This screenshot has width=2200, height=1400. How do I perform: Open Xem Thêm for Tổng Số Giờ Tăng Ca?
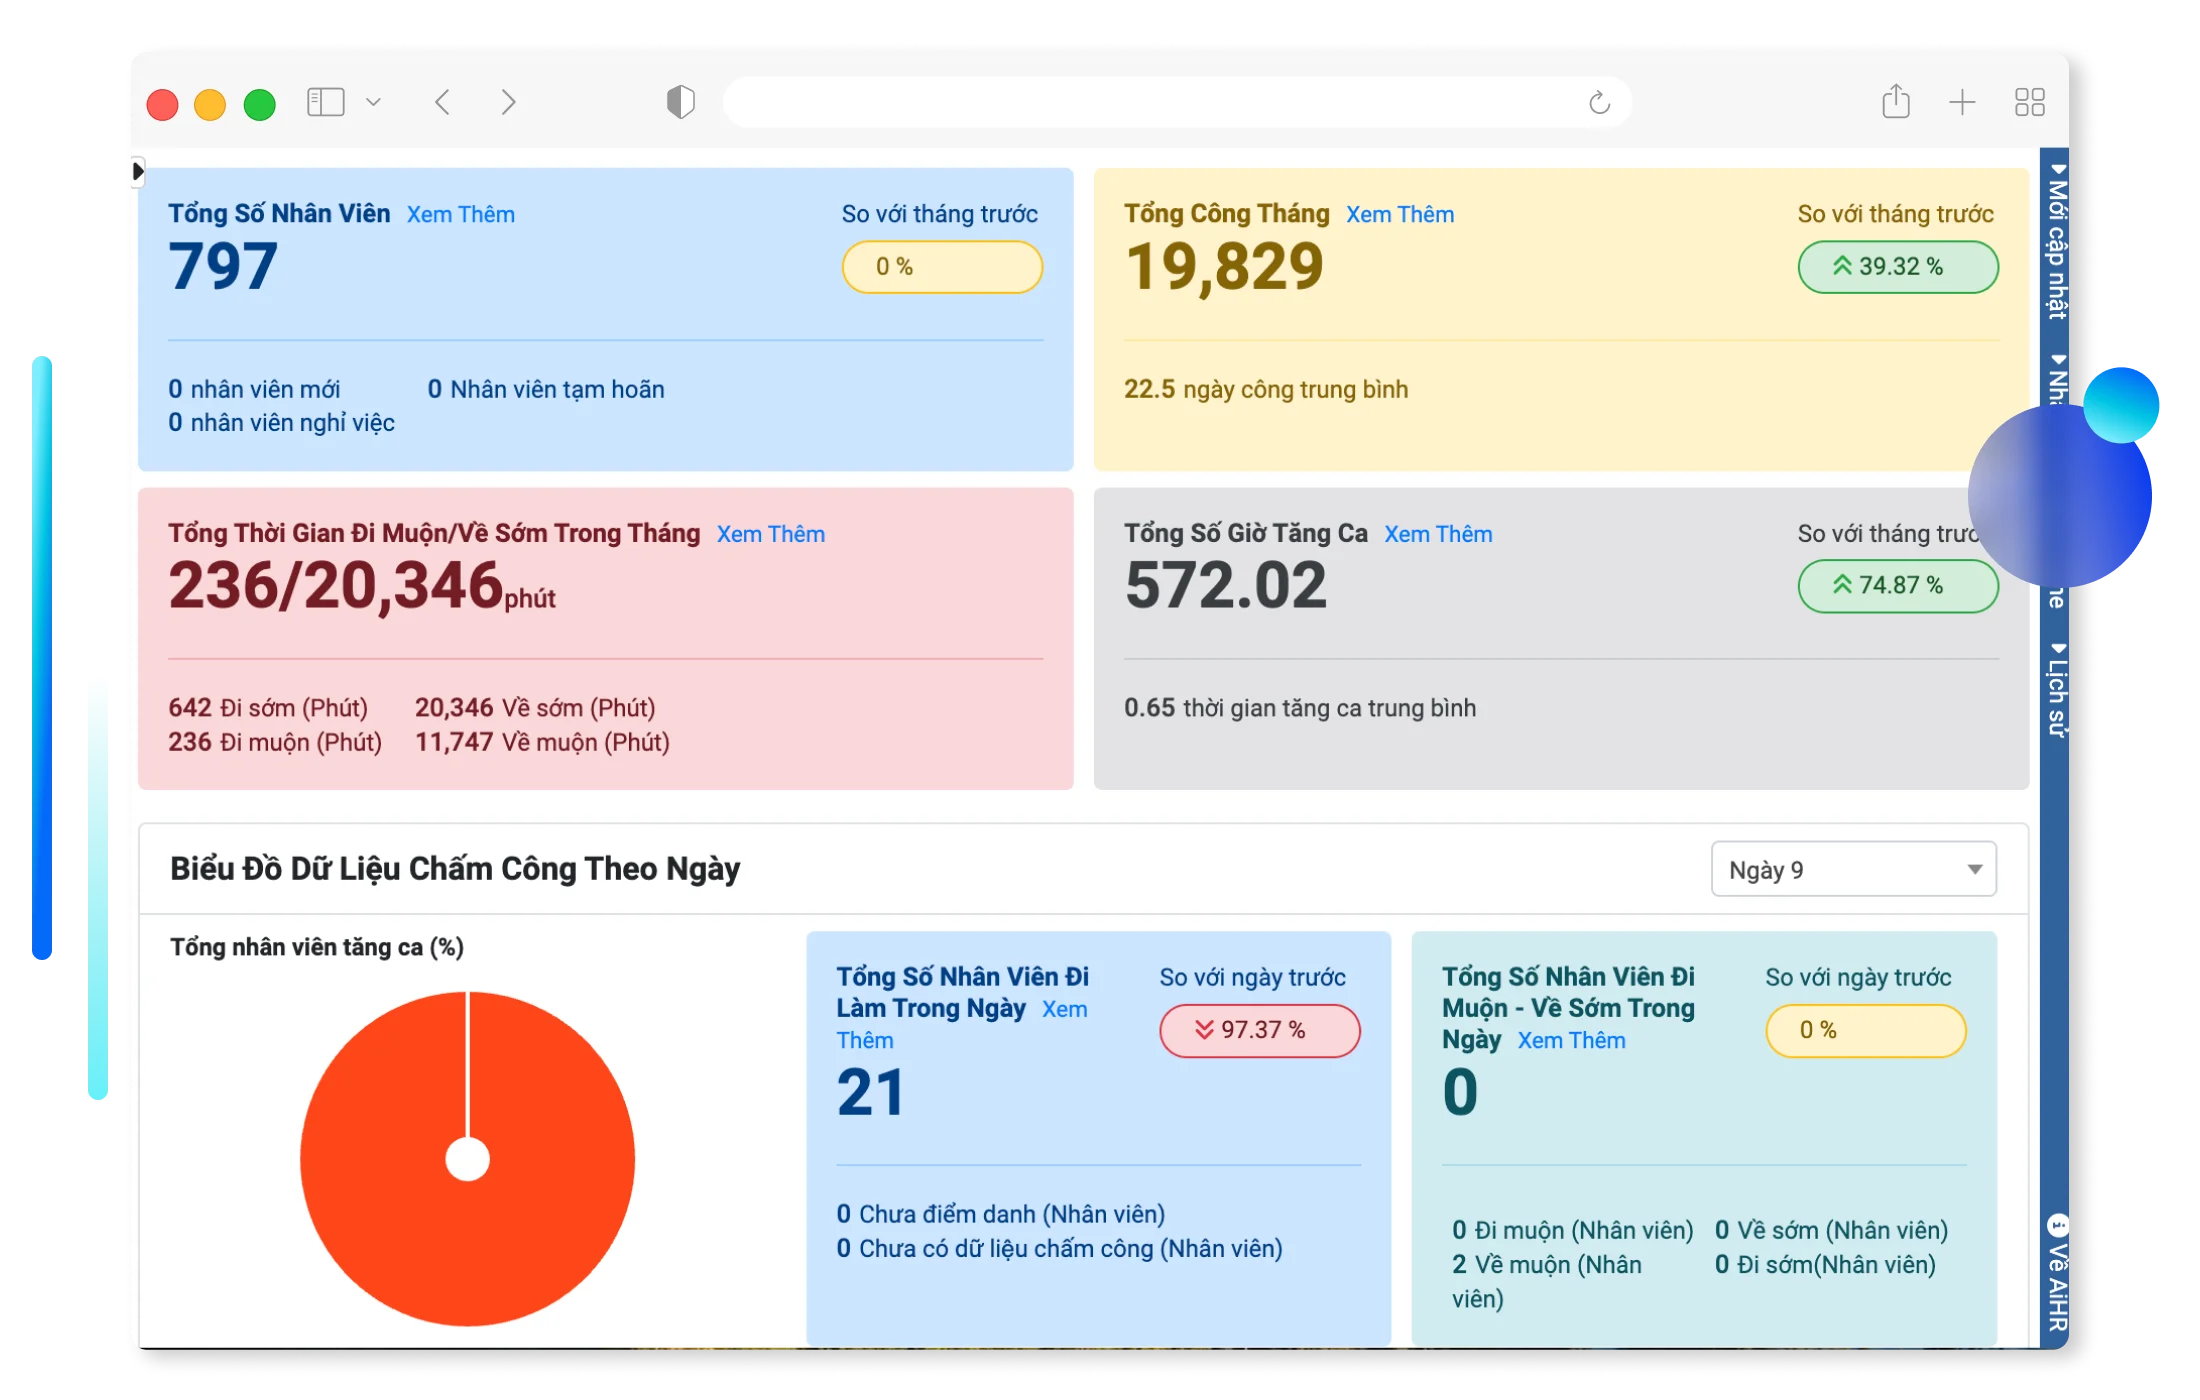coord(1437,534)
